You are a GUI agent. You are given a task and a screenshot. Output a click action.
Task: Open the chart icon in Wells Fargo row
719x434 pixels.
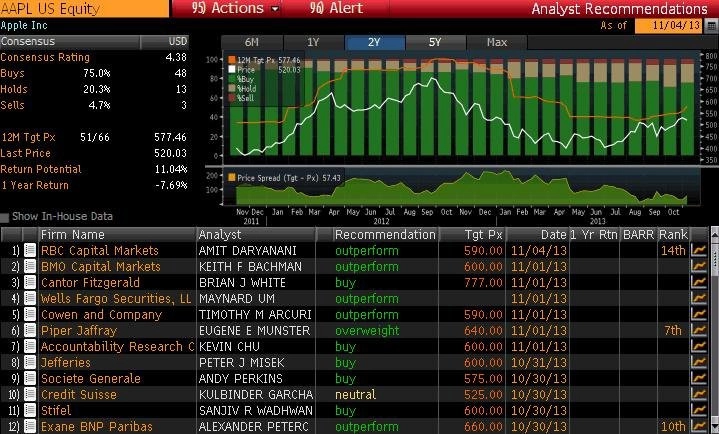coord(699,299)
